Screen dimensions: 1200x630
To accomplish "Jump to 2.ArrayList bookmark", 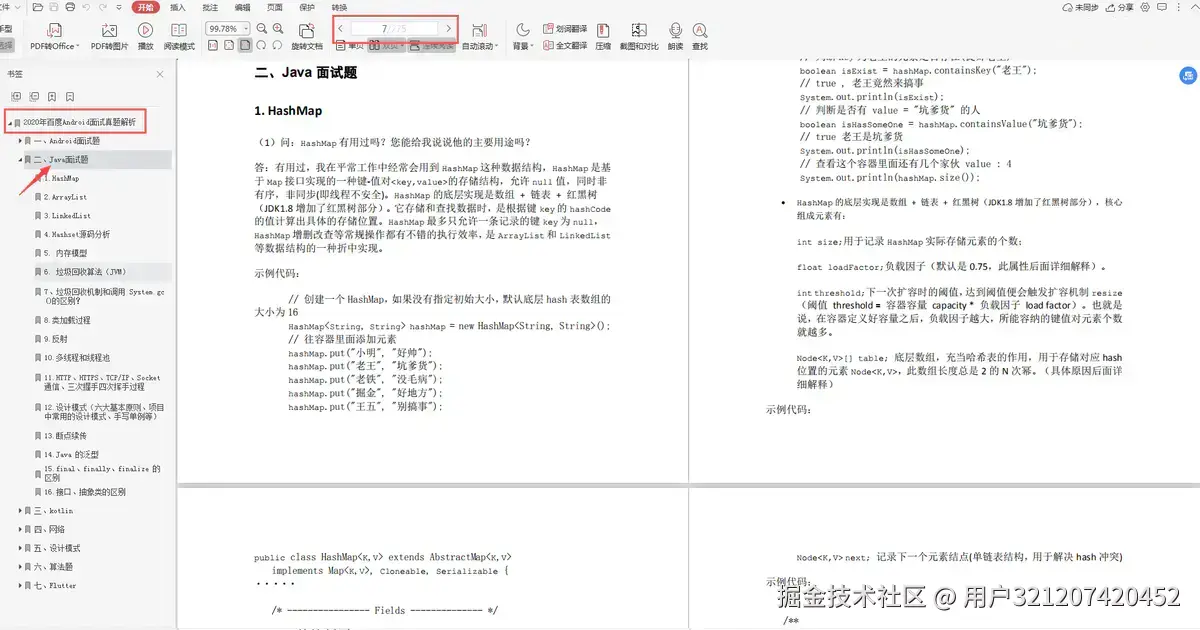I will (x=65, y=197).
